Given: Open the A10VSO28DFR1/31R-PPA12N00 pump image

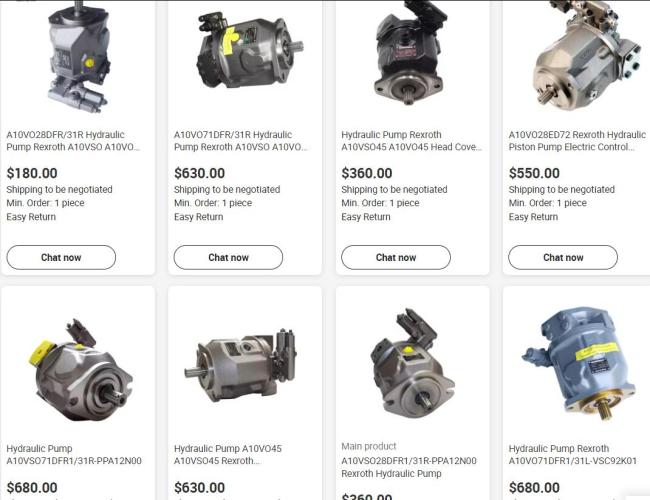Looking at the screenshot, I should click(412, 363).
